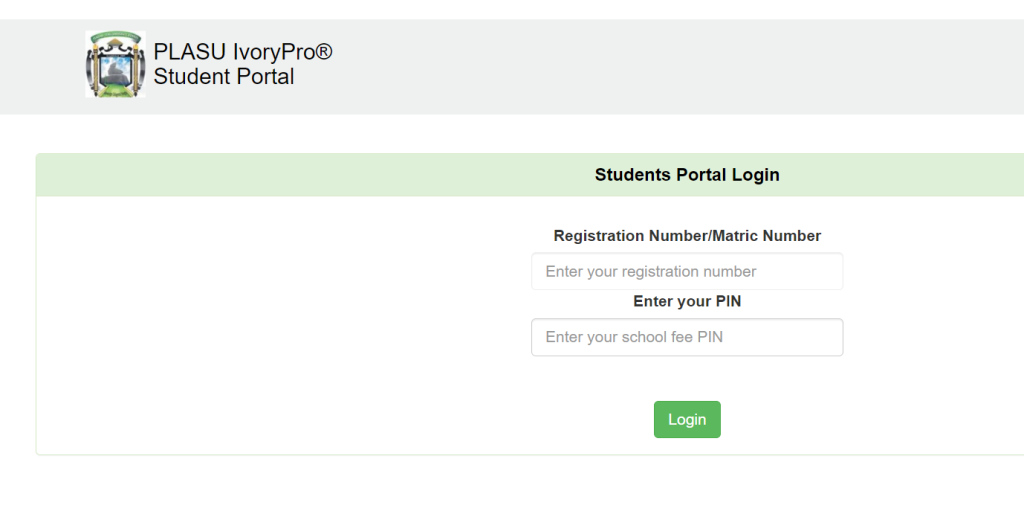Click the registered trademark symbol after IvoryPro
This screenshot has height=511, width=1024.
[324, 52]
